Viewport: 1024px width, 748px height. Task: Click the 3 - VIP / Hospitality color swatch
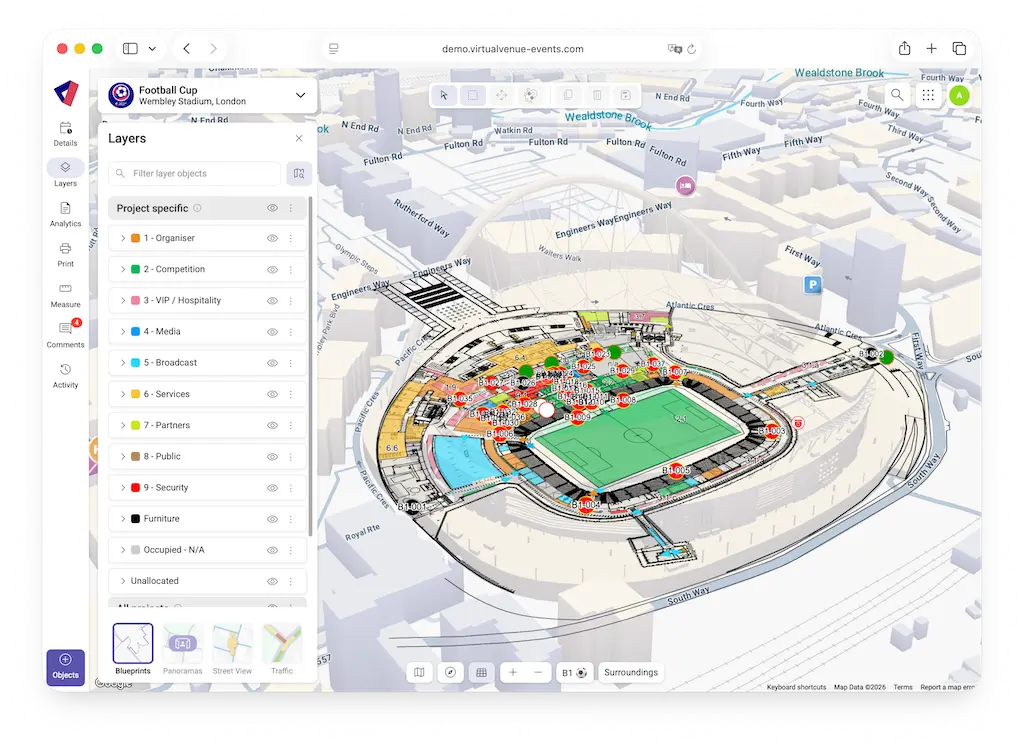(x=135, y=301)
